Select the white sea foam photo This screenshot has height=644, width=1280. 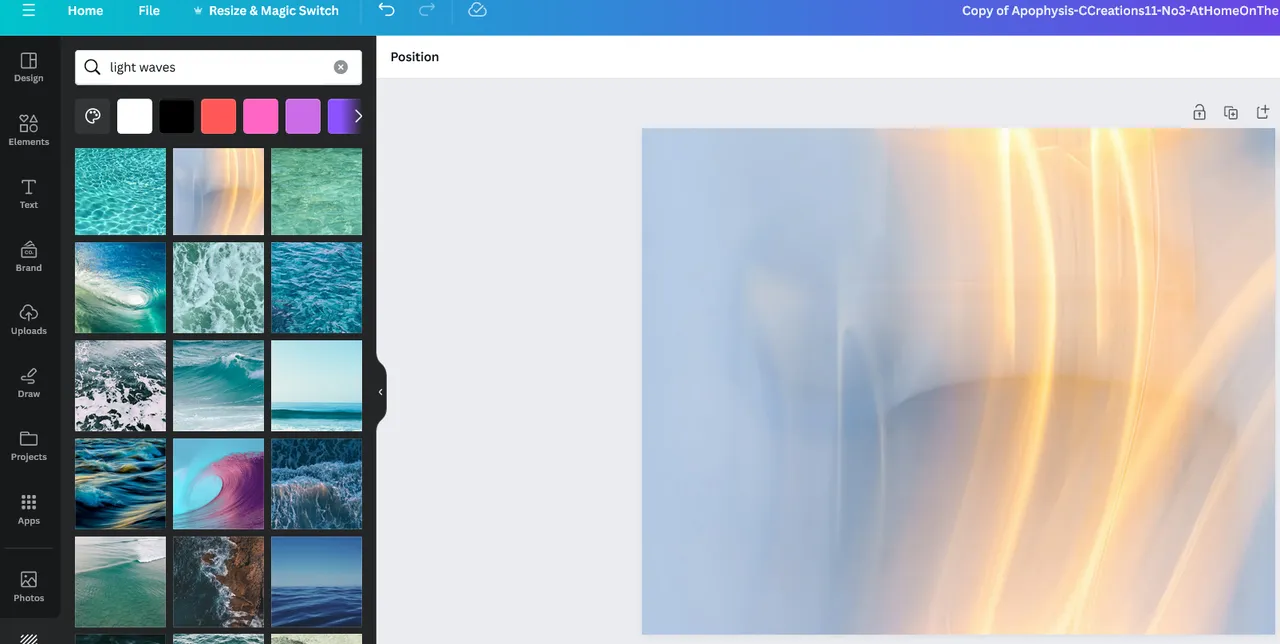(x=219, y=288)
